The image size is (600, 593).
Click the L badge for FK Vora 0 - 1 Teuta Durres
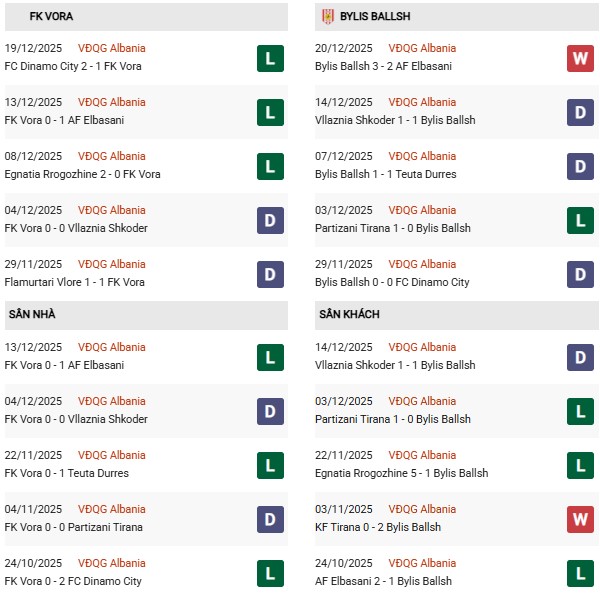point(270,465)
